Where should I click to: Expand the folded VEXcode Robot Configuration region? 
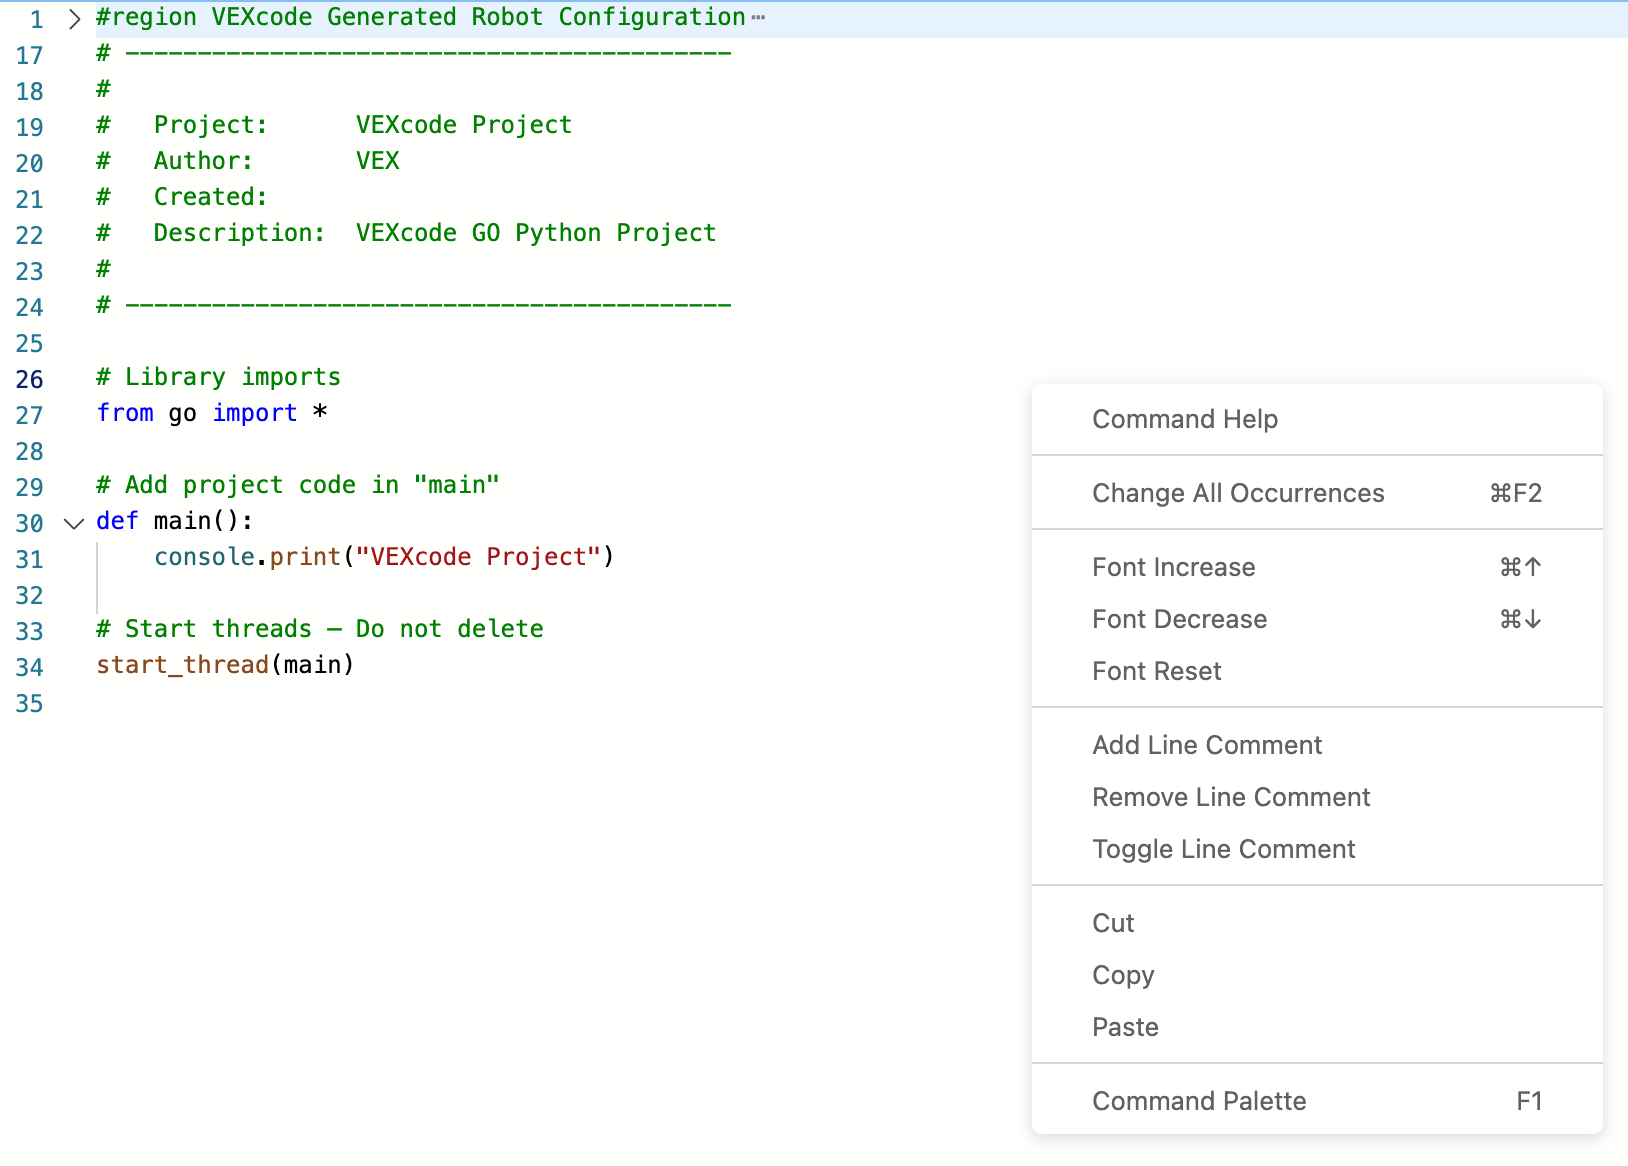tap(72, 18)
